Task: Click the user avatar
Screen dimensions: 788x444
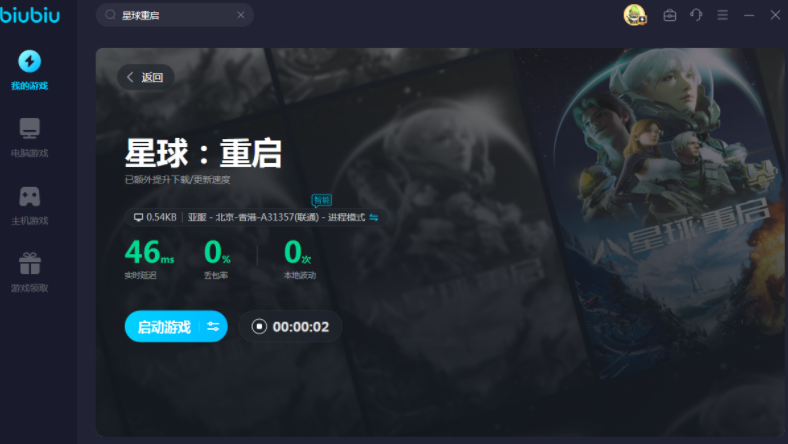Action: (x=634, y=15)
